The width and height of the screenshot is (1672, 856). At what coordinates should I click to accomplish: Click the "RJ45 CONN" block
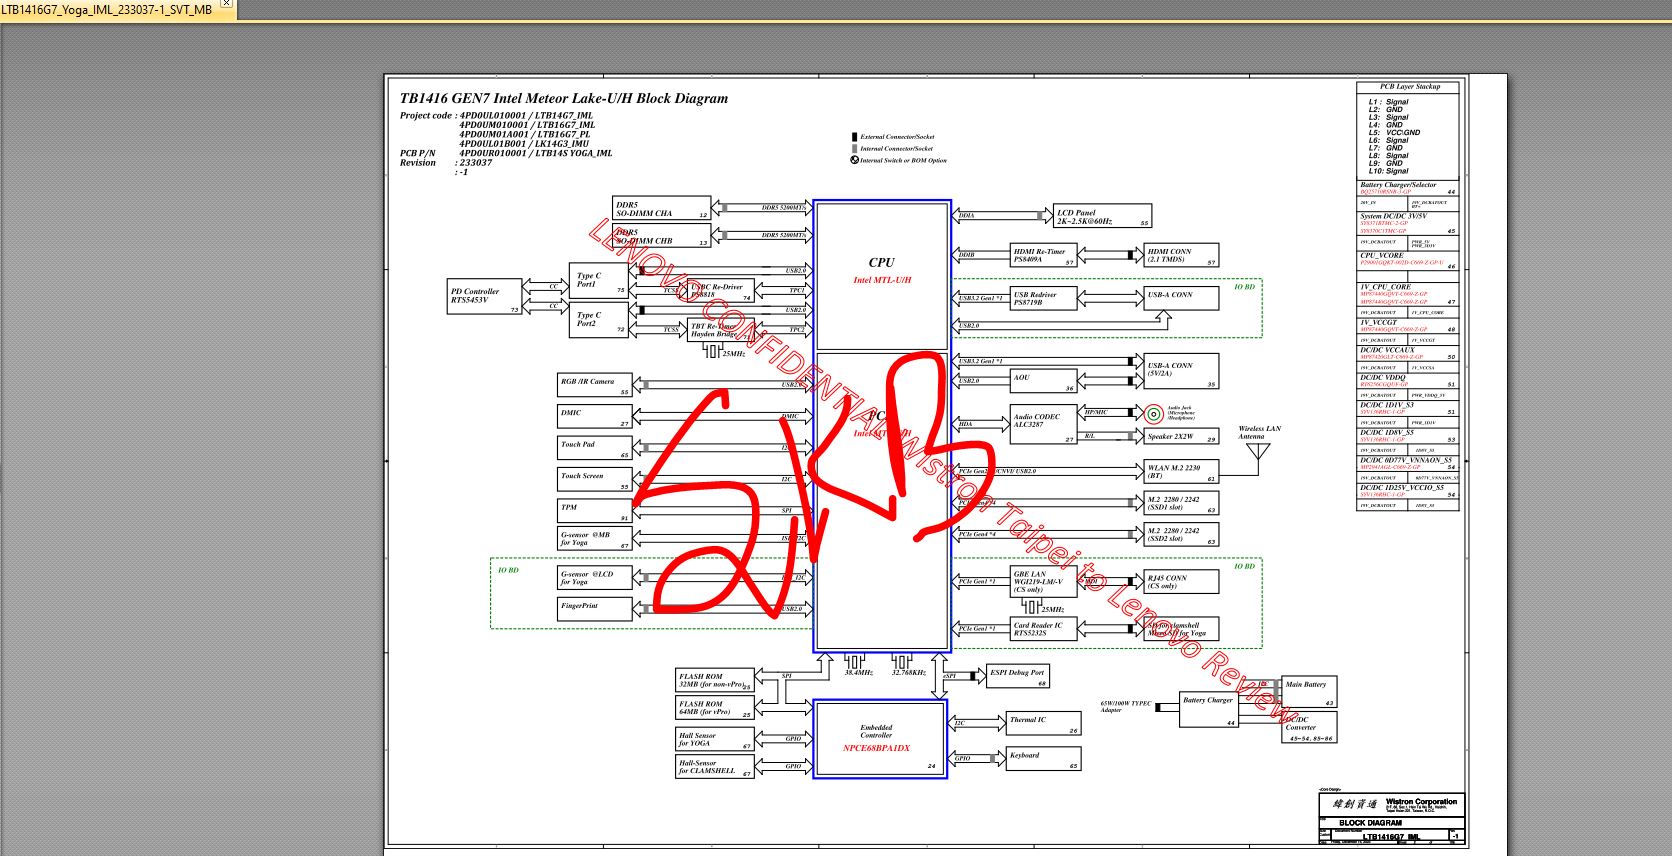1182,581
